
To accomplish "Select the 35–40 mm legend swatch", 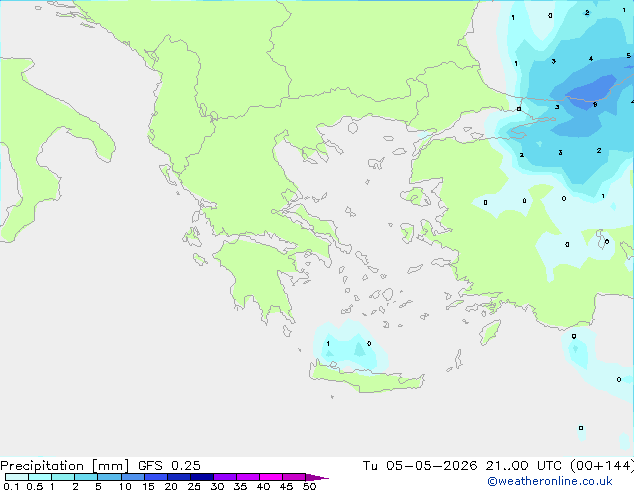I will click(x=247, y=477).
